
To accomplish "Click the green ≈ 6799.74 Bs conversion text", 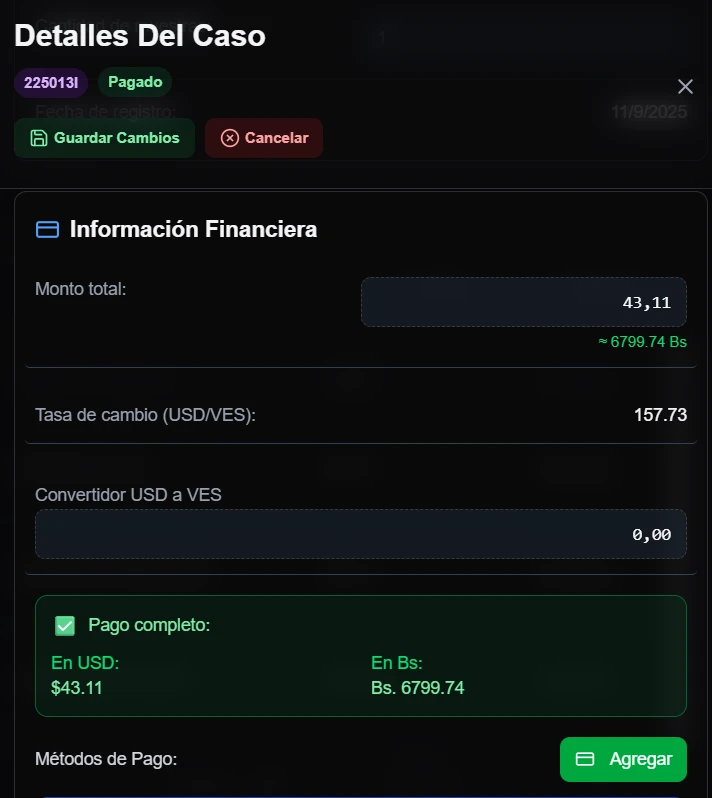I will (642, 342).
